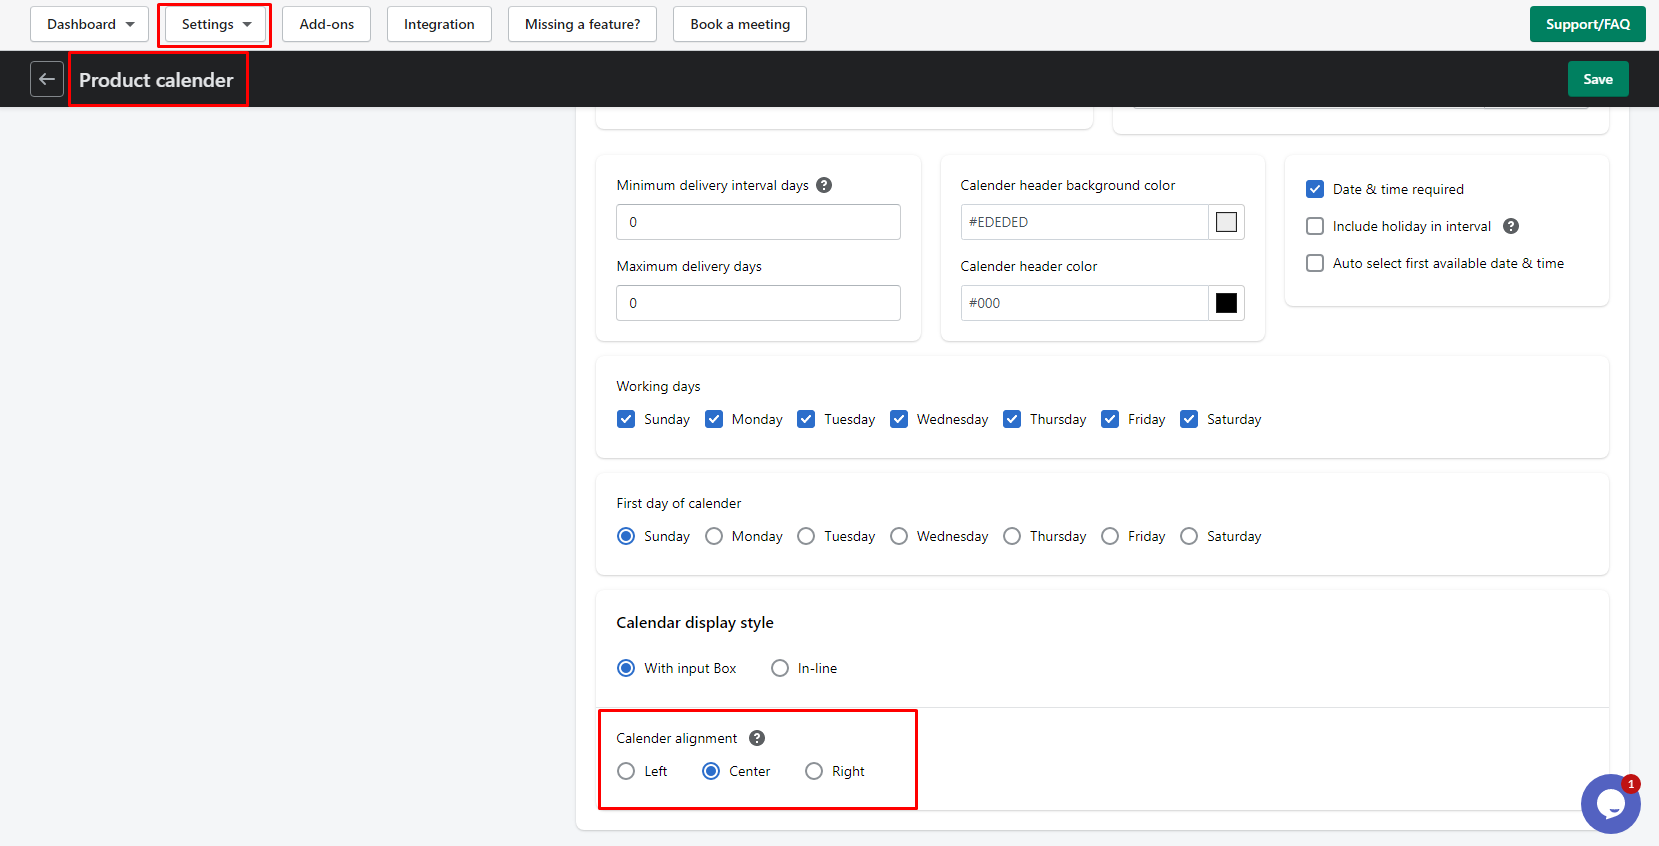Image resolution: width=1659 pixels, height=846 pixels.
Task: Expand the Dashboard dropdown
Action: 89,24
